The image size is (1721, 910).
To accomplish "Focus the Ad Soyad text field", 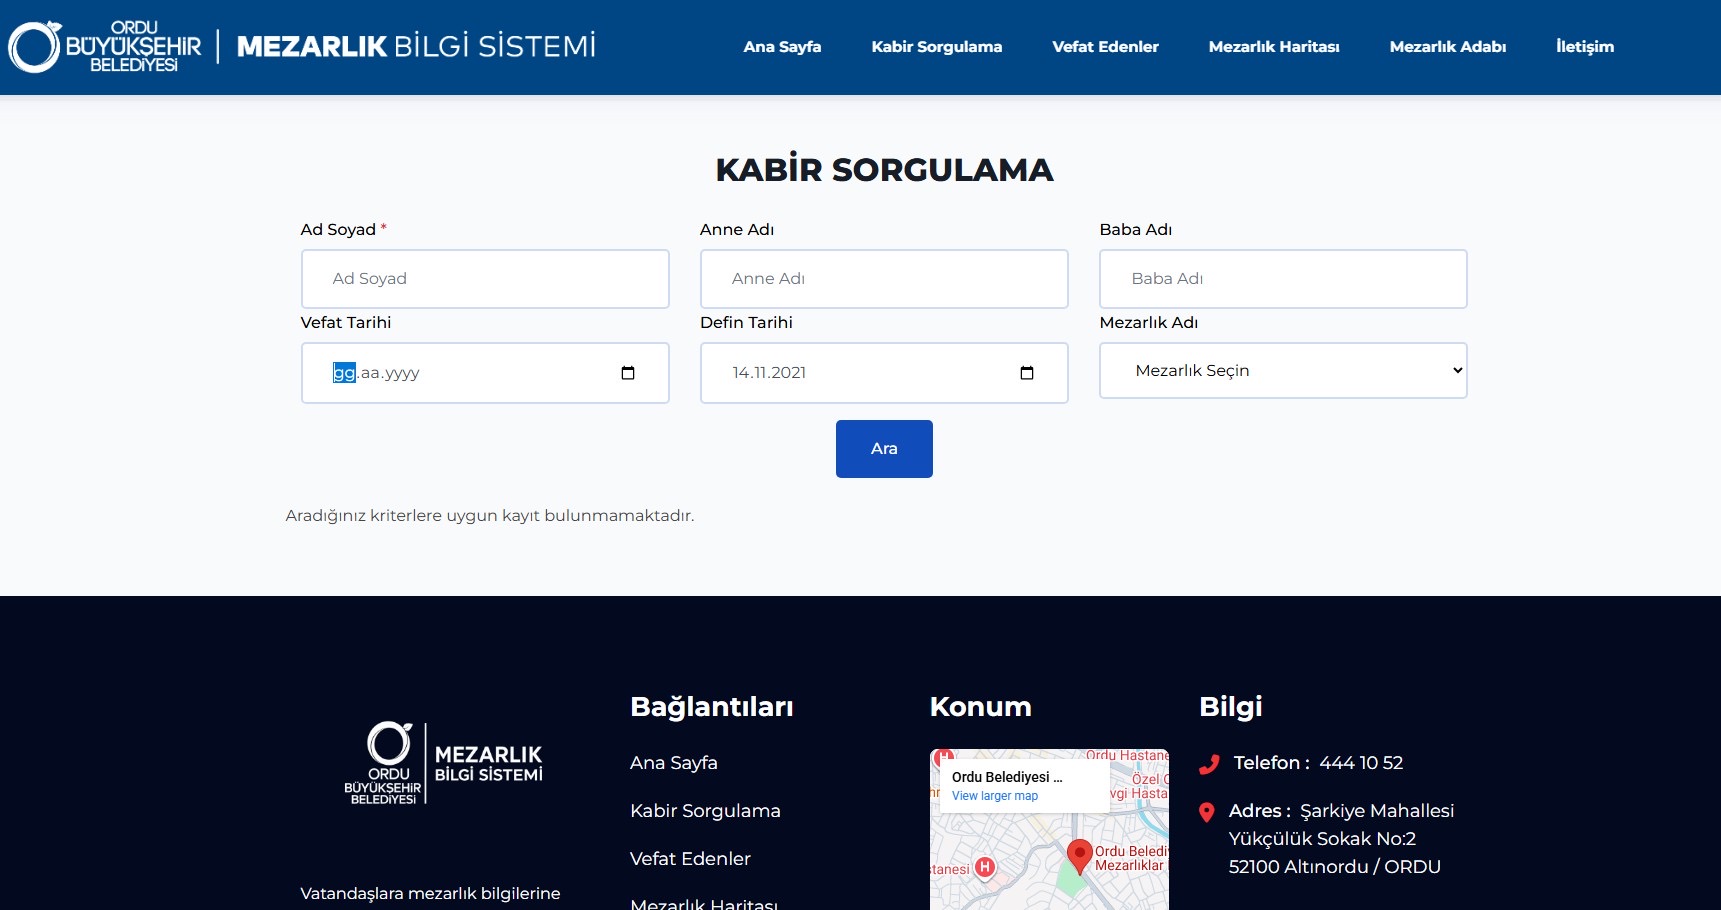I will pyautogui.click(x=485, y=279).
